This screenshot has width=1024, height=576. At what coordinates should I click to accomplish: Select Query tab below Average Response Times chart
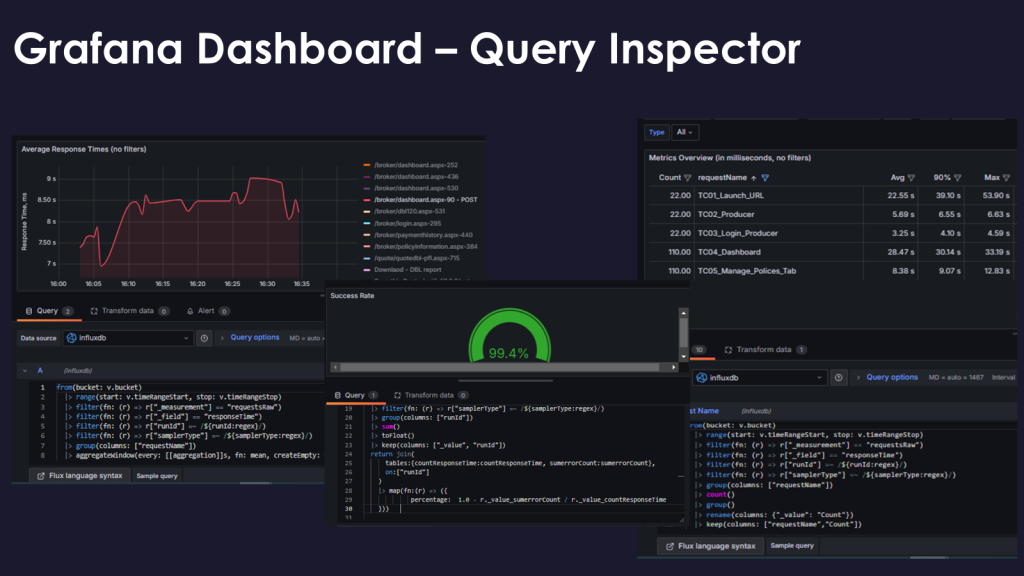coord(49,311)
